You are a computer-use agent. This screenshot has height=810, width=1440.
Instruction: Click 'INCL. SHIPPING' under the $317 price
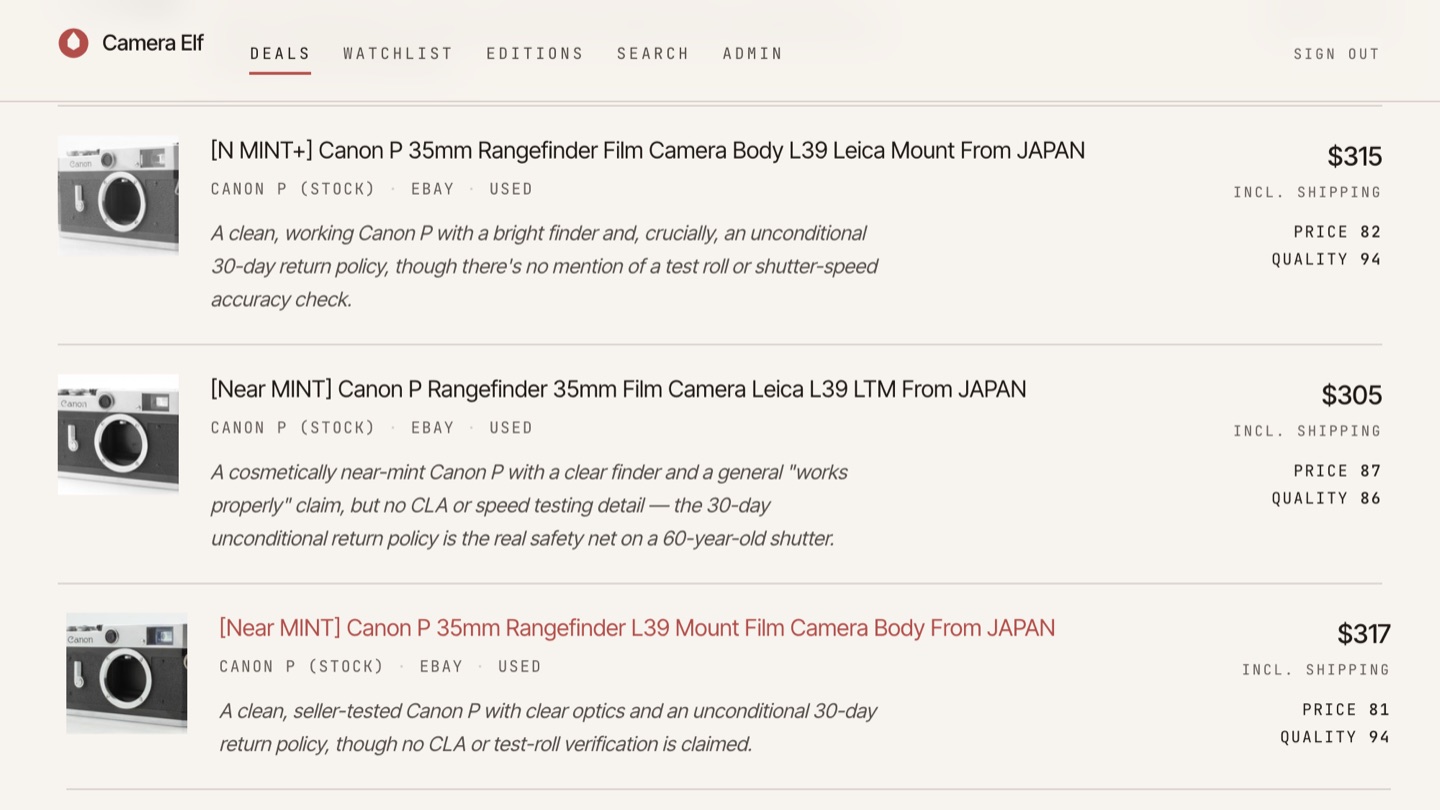point(1316,670)
